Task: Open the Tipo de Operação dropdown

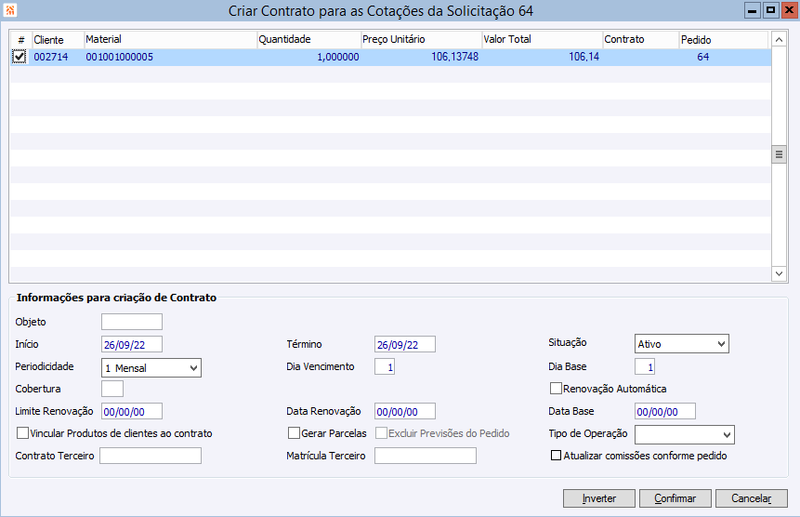Action: tap(684, 435)
